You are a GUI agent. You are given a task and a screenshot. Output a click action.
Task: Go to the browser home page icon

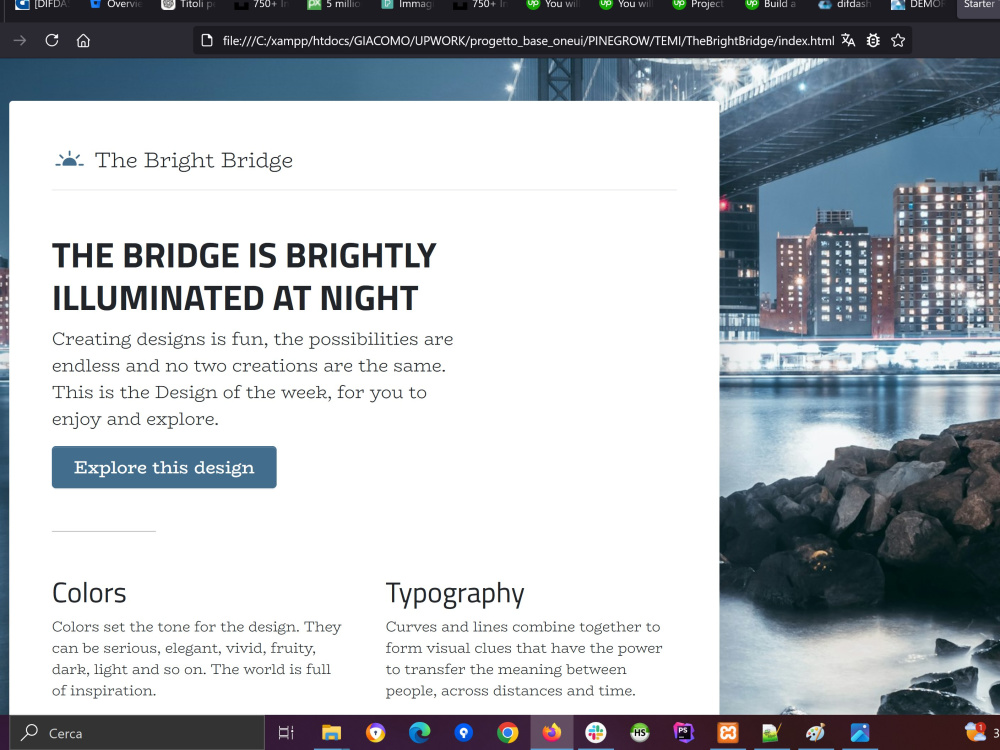pyautogui.click(x=84, y=41)
